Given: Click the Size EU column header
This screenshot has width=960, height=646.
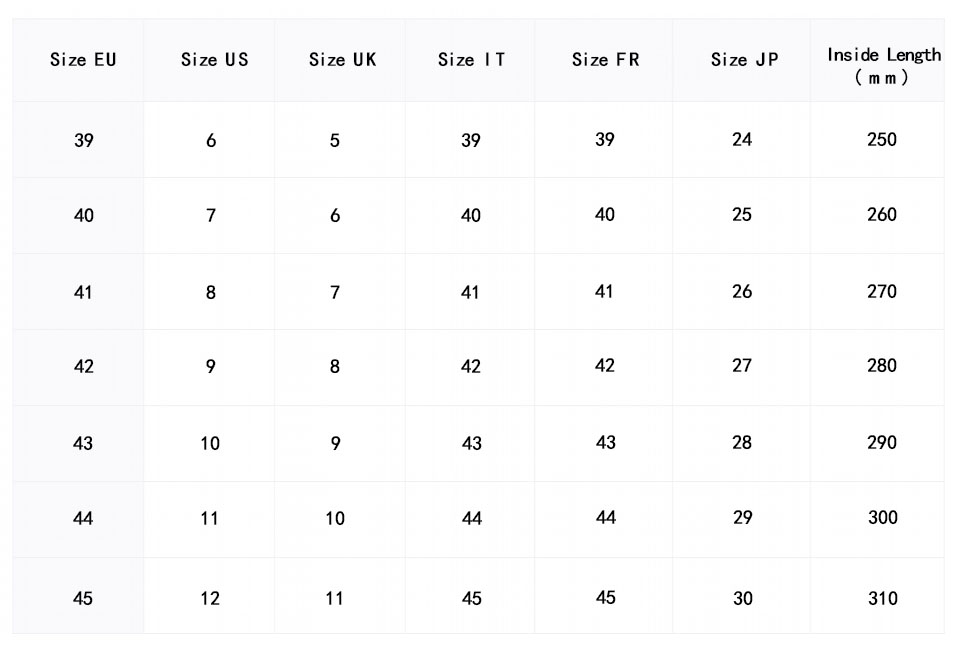Looking at the screenshot, I should coord(83,60).
